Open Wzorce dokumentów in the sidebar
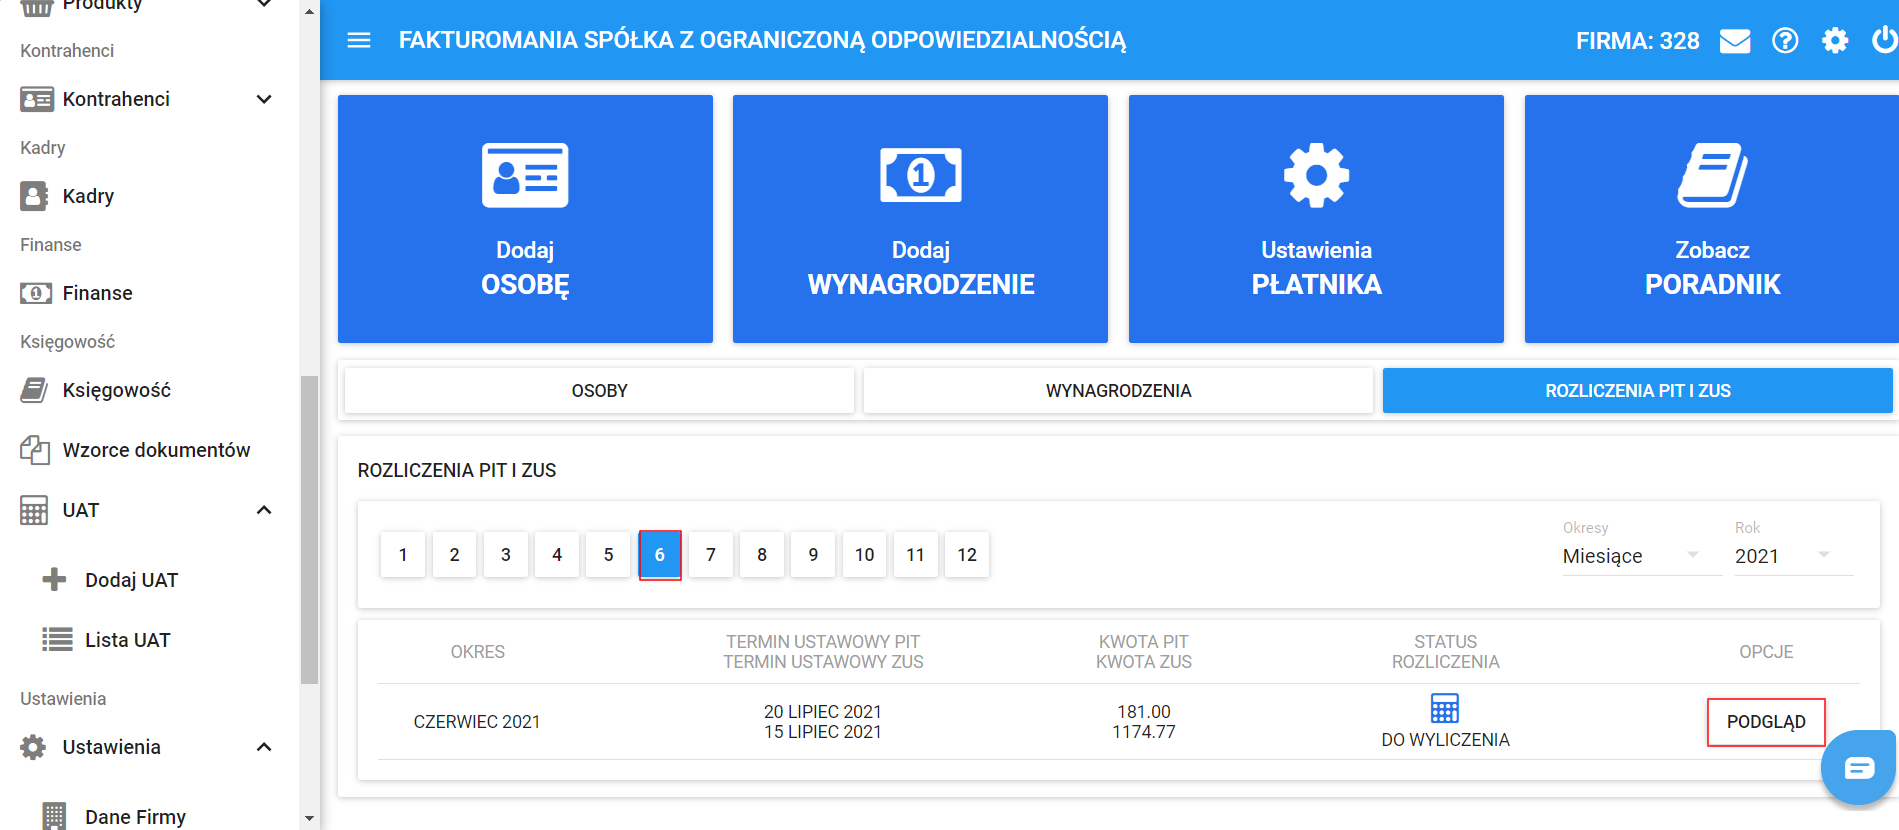 pyautogui.click(x=156, y=450)
